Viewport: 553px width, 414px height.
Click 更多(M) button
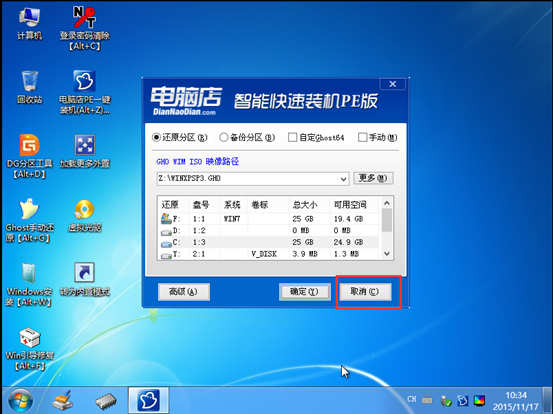pyautogui.click(x=373, y=178)
